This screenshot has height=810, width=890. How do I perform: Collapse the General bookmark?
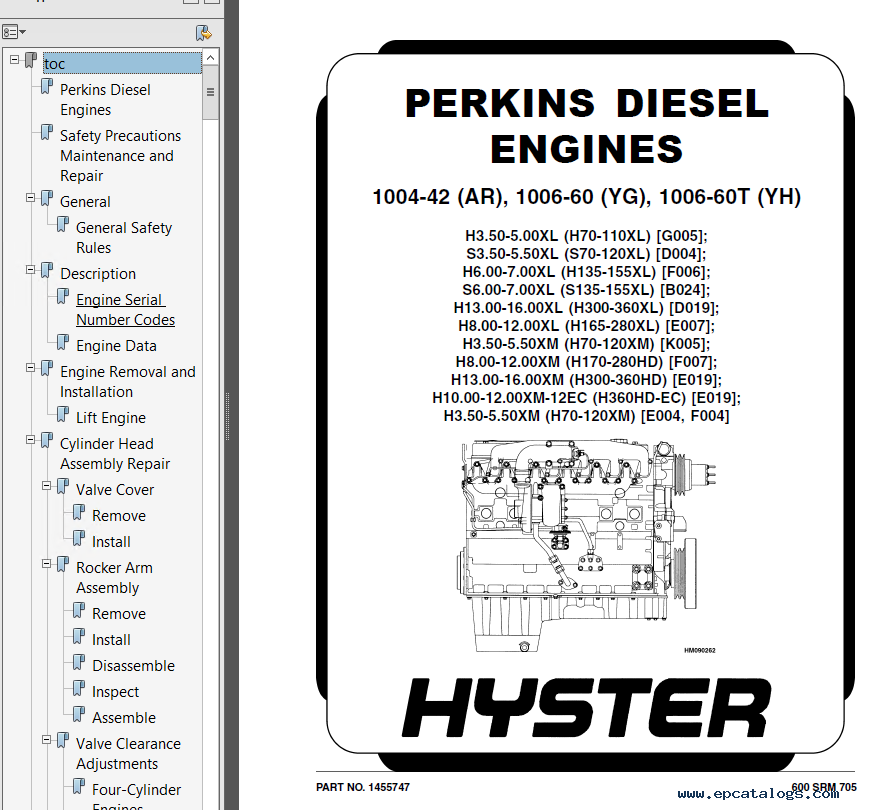coord(31,198)
